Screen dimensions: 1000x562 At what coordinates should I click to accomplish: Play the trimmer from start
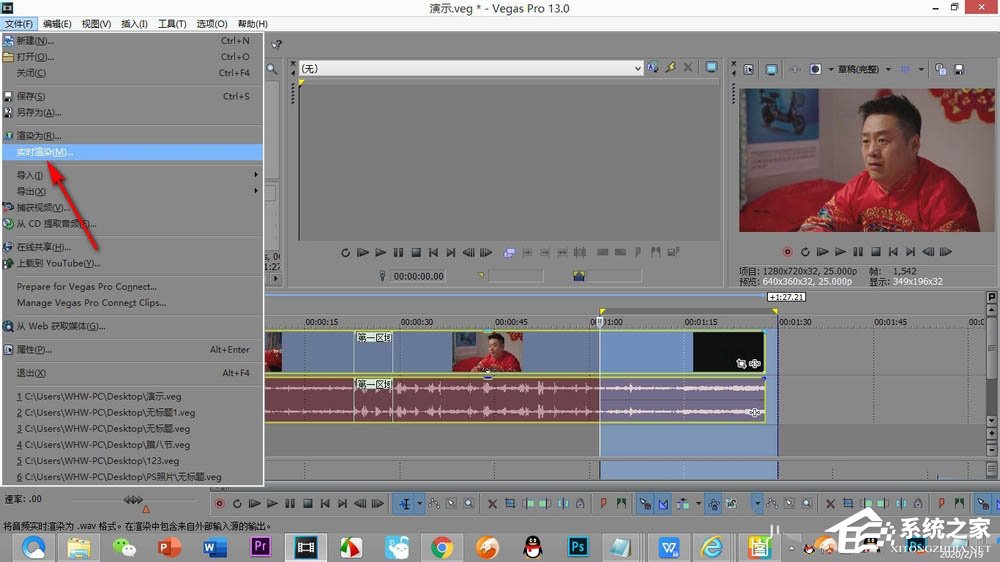[x=363, y=253]
